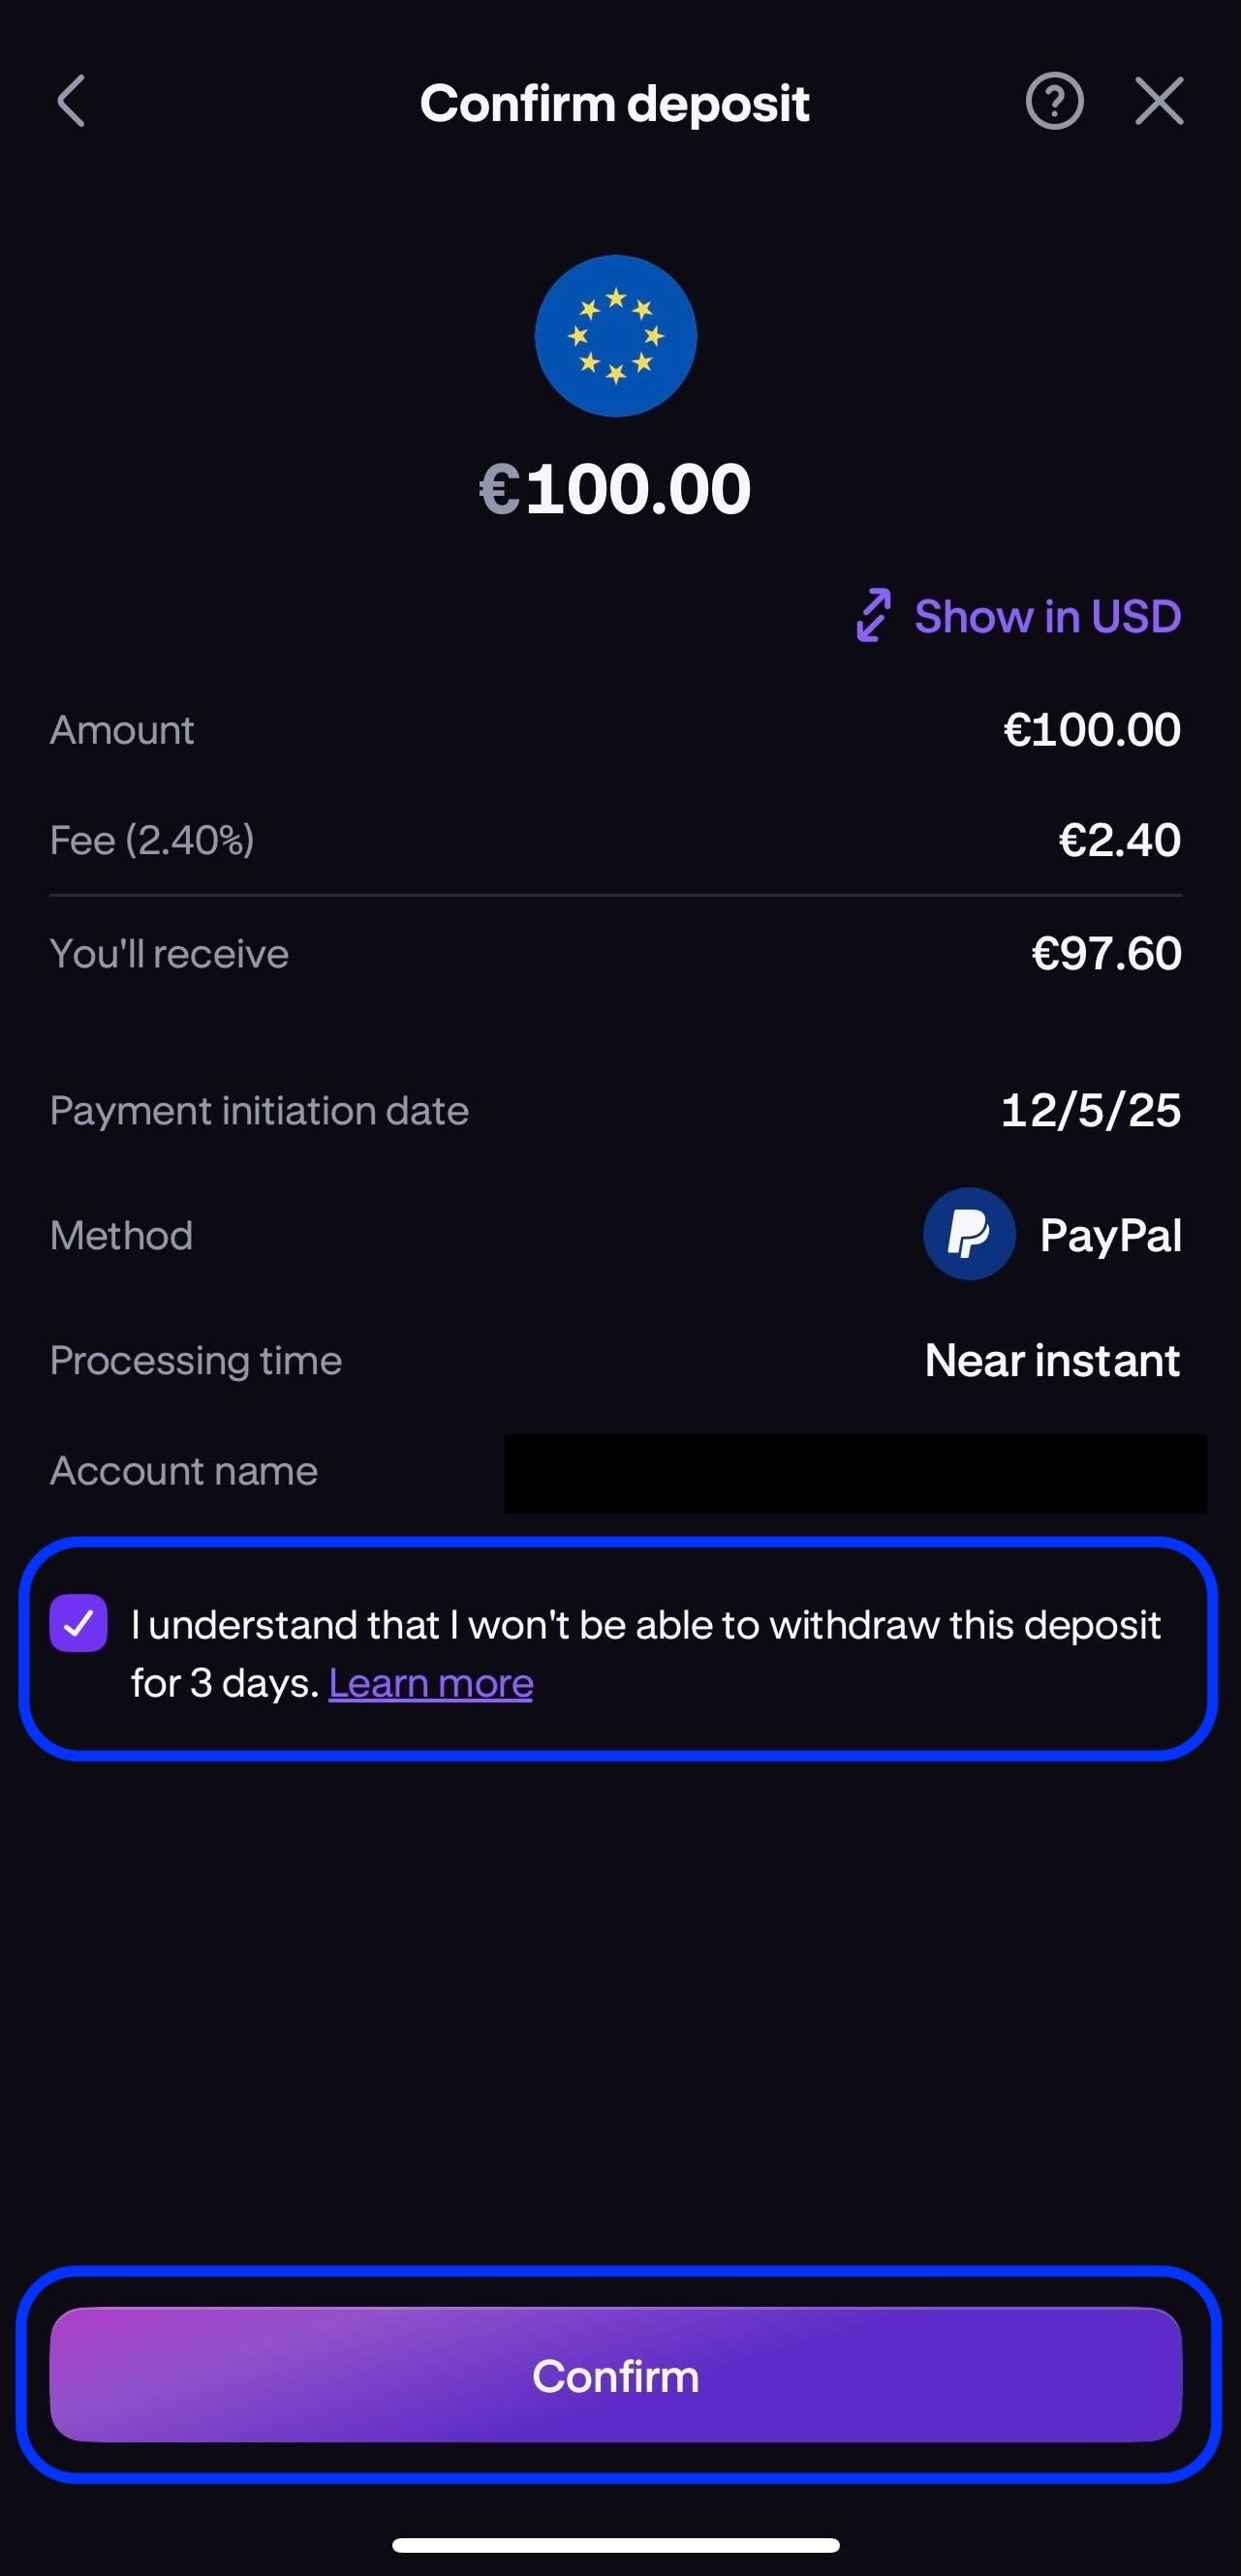The width and height of the screenshot is (1241, 2576).
Task: Switch display to Show in USD
Action: point(1048,615)
